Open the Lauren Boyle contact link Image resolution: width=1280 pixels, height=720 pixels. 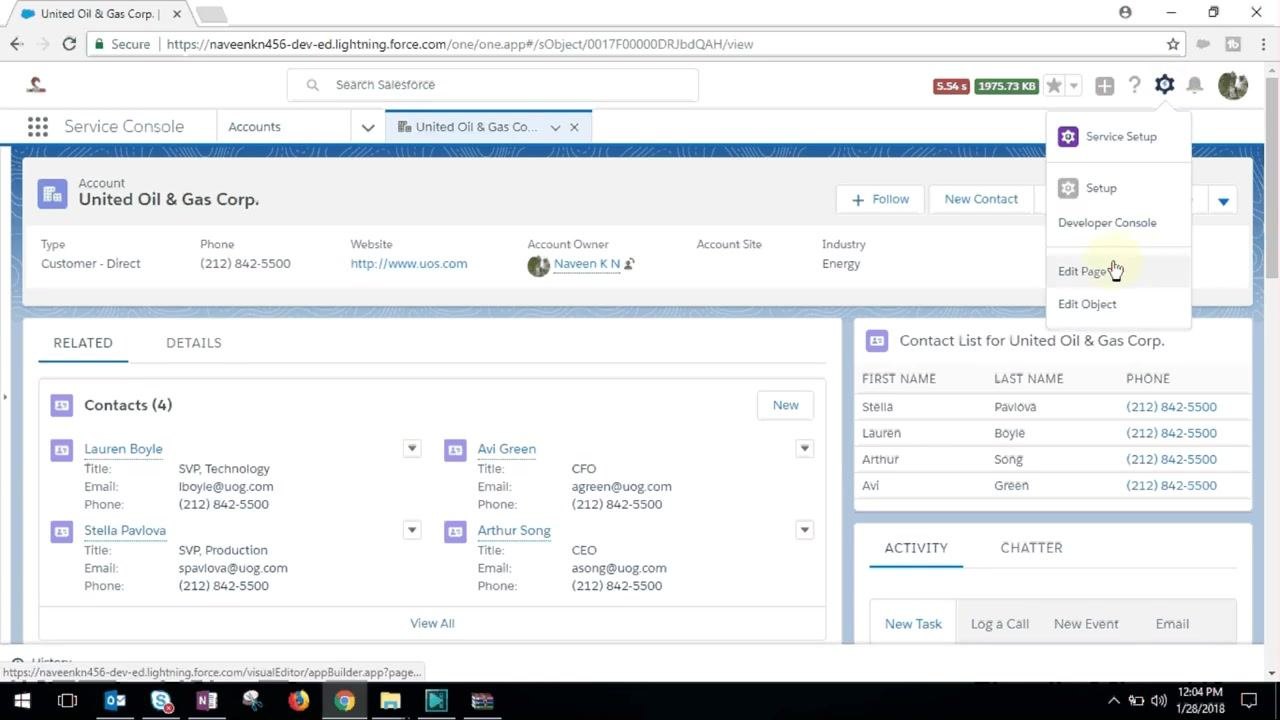(123, 449)
